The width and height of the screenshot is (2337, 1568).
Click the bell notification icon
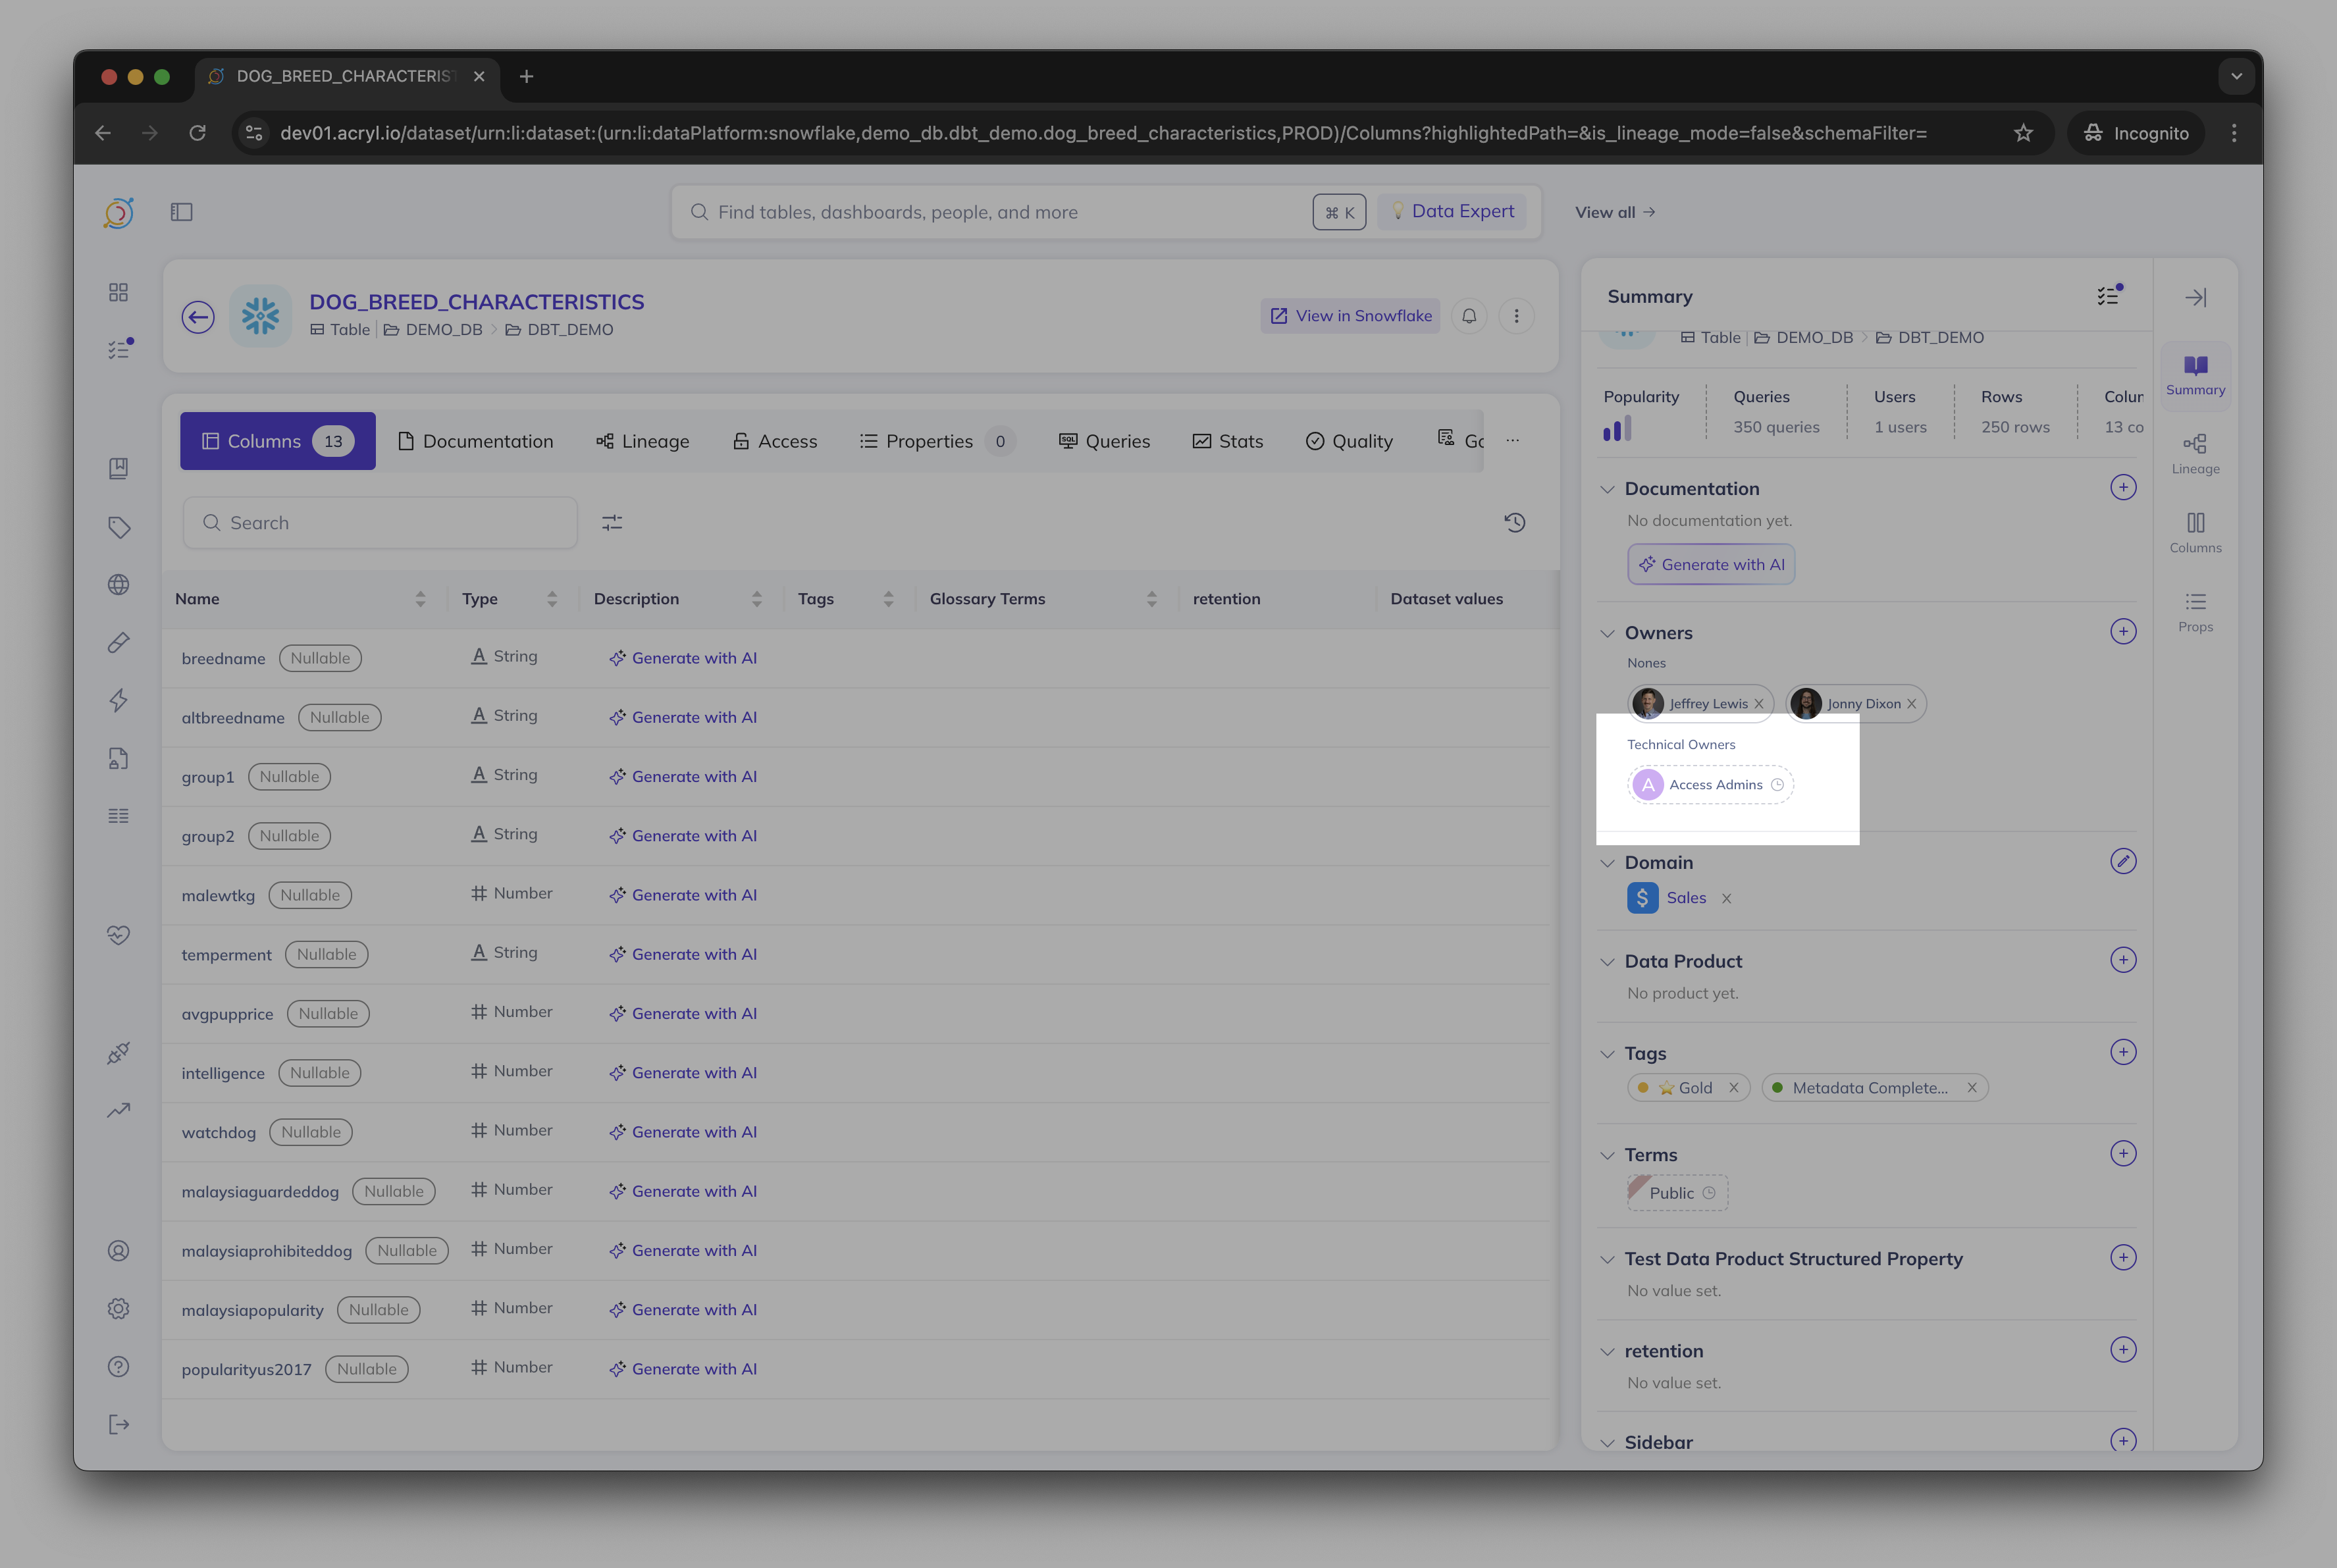(1469, 316)
